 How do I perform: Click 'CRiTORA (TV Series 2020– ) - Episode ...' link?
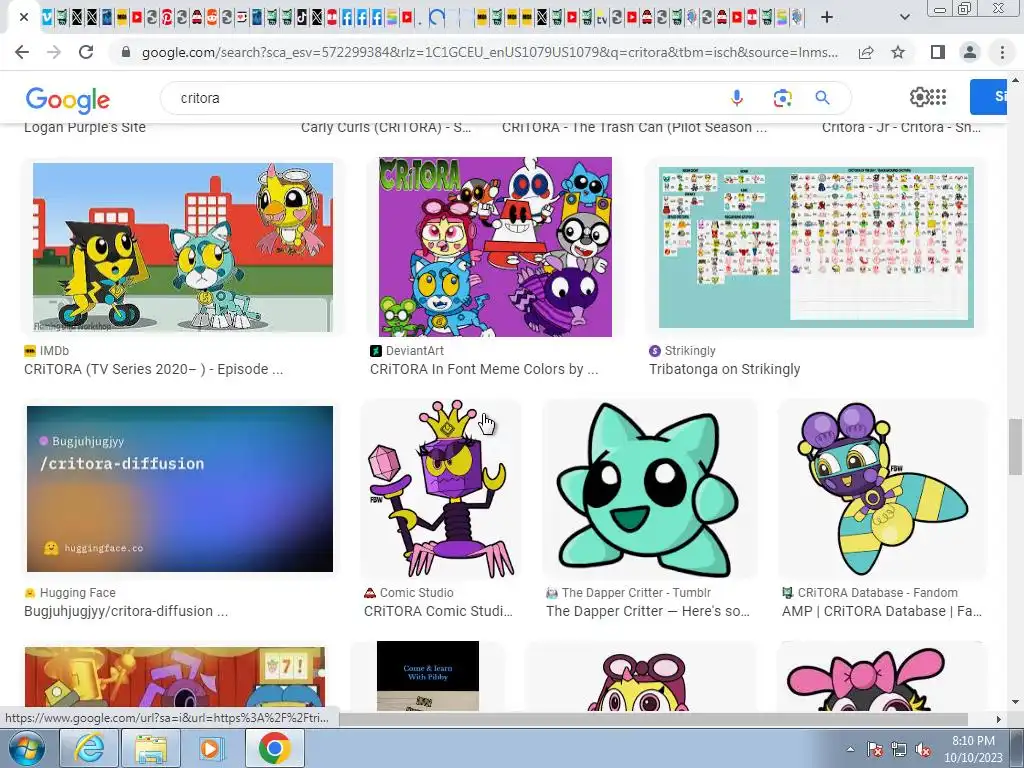tap(153, 369)
